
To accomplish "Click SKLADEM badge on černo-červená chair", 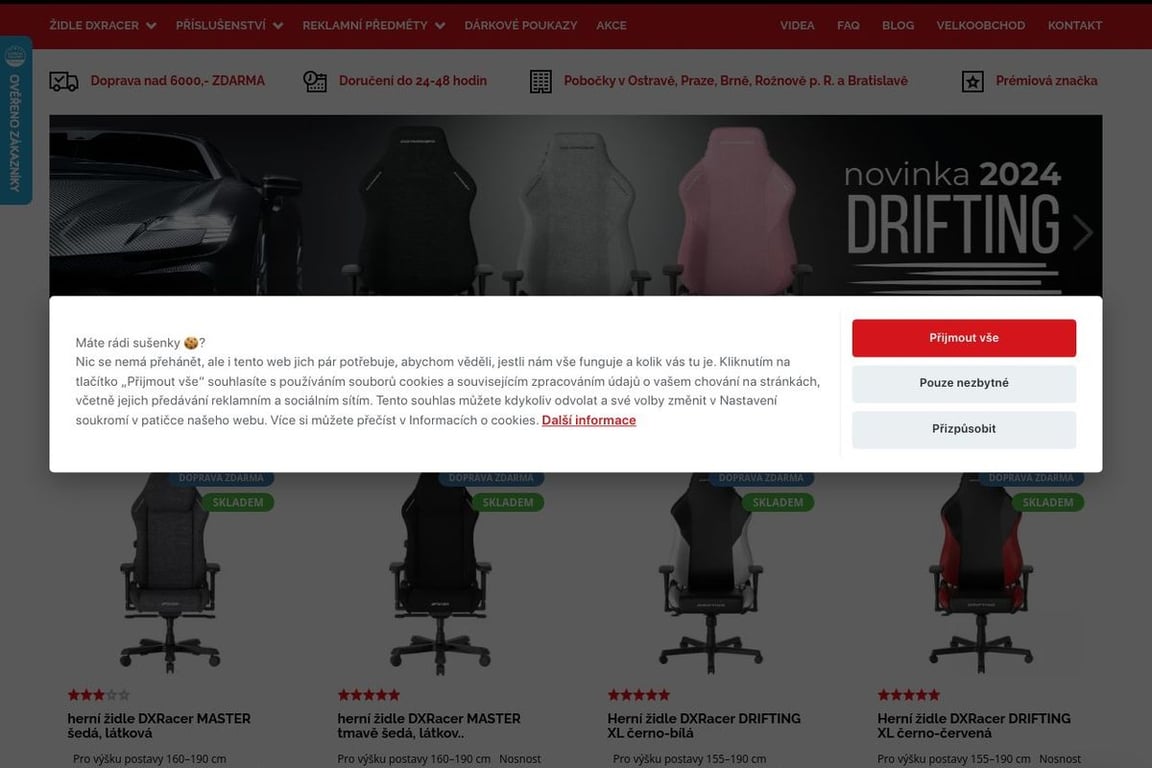I will 1048,503.
